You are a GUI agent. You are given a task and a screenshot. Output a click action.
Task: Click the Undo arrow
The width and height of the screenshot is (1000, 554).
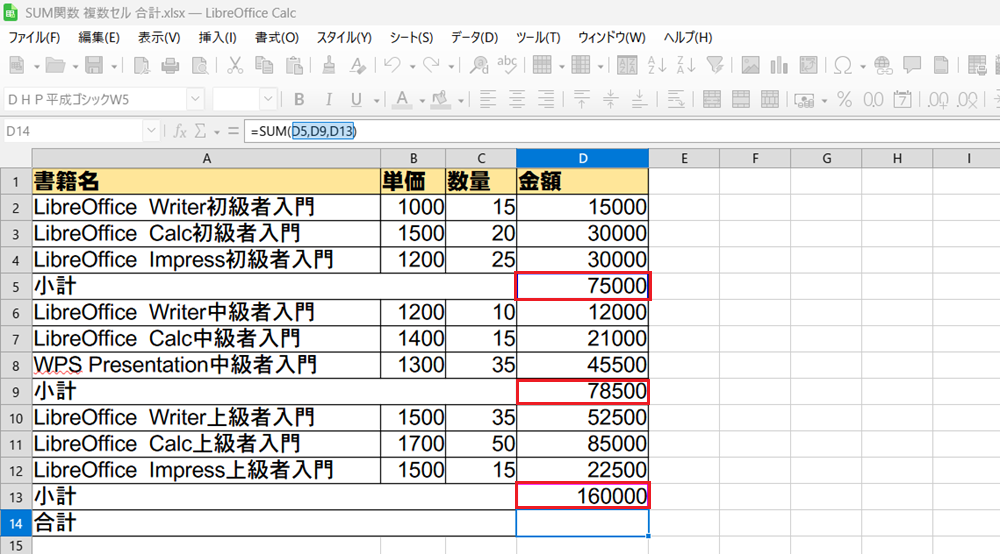392,65
